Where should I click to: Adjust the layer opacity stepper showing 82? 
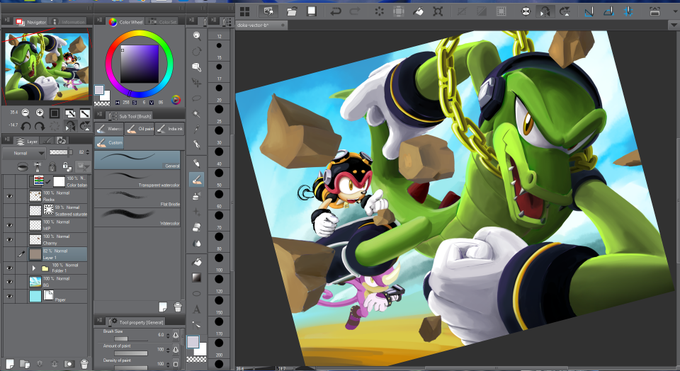click(x=88, y=152)
